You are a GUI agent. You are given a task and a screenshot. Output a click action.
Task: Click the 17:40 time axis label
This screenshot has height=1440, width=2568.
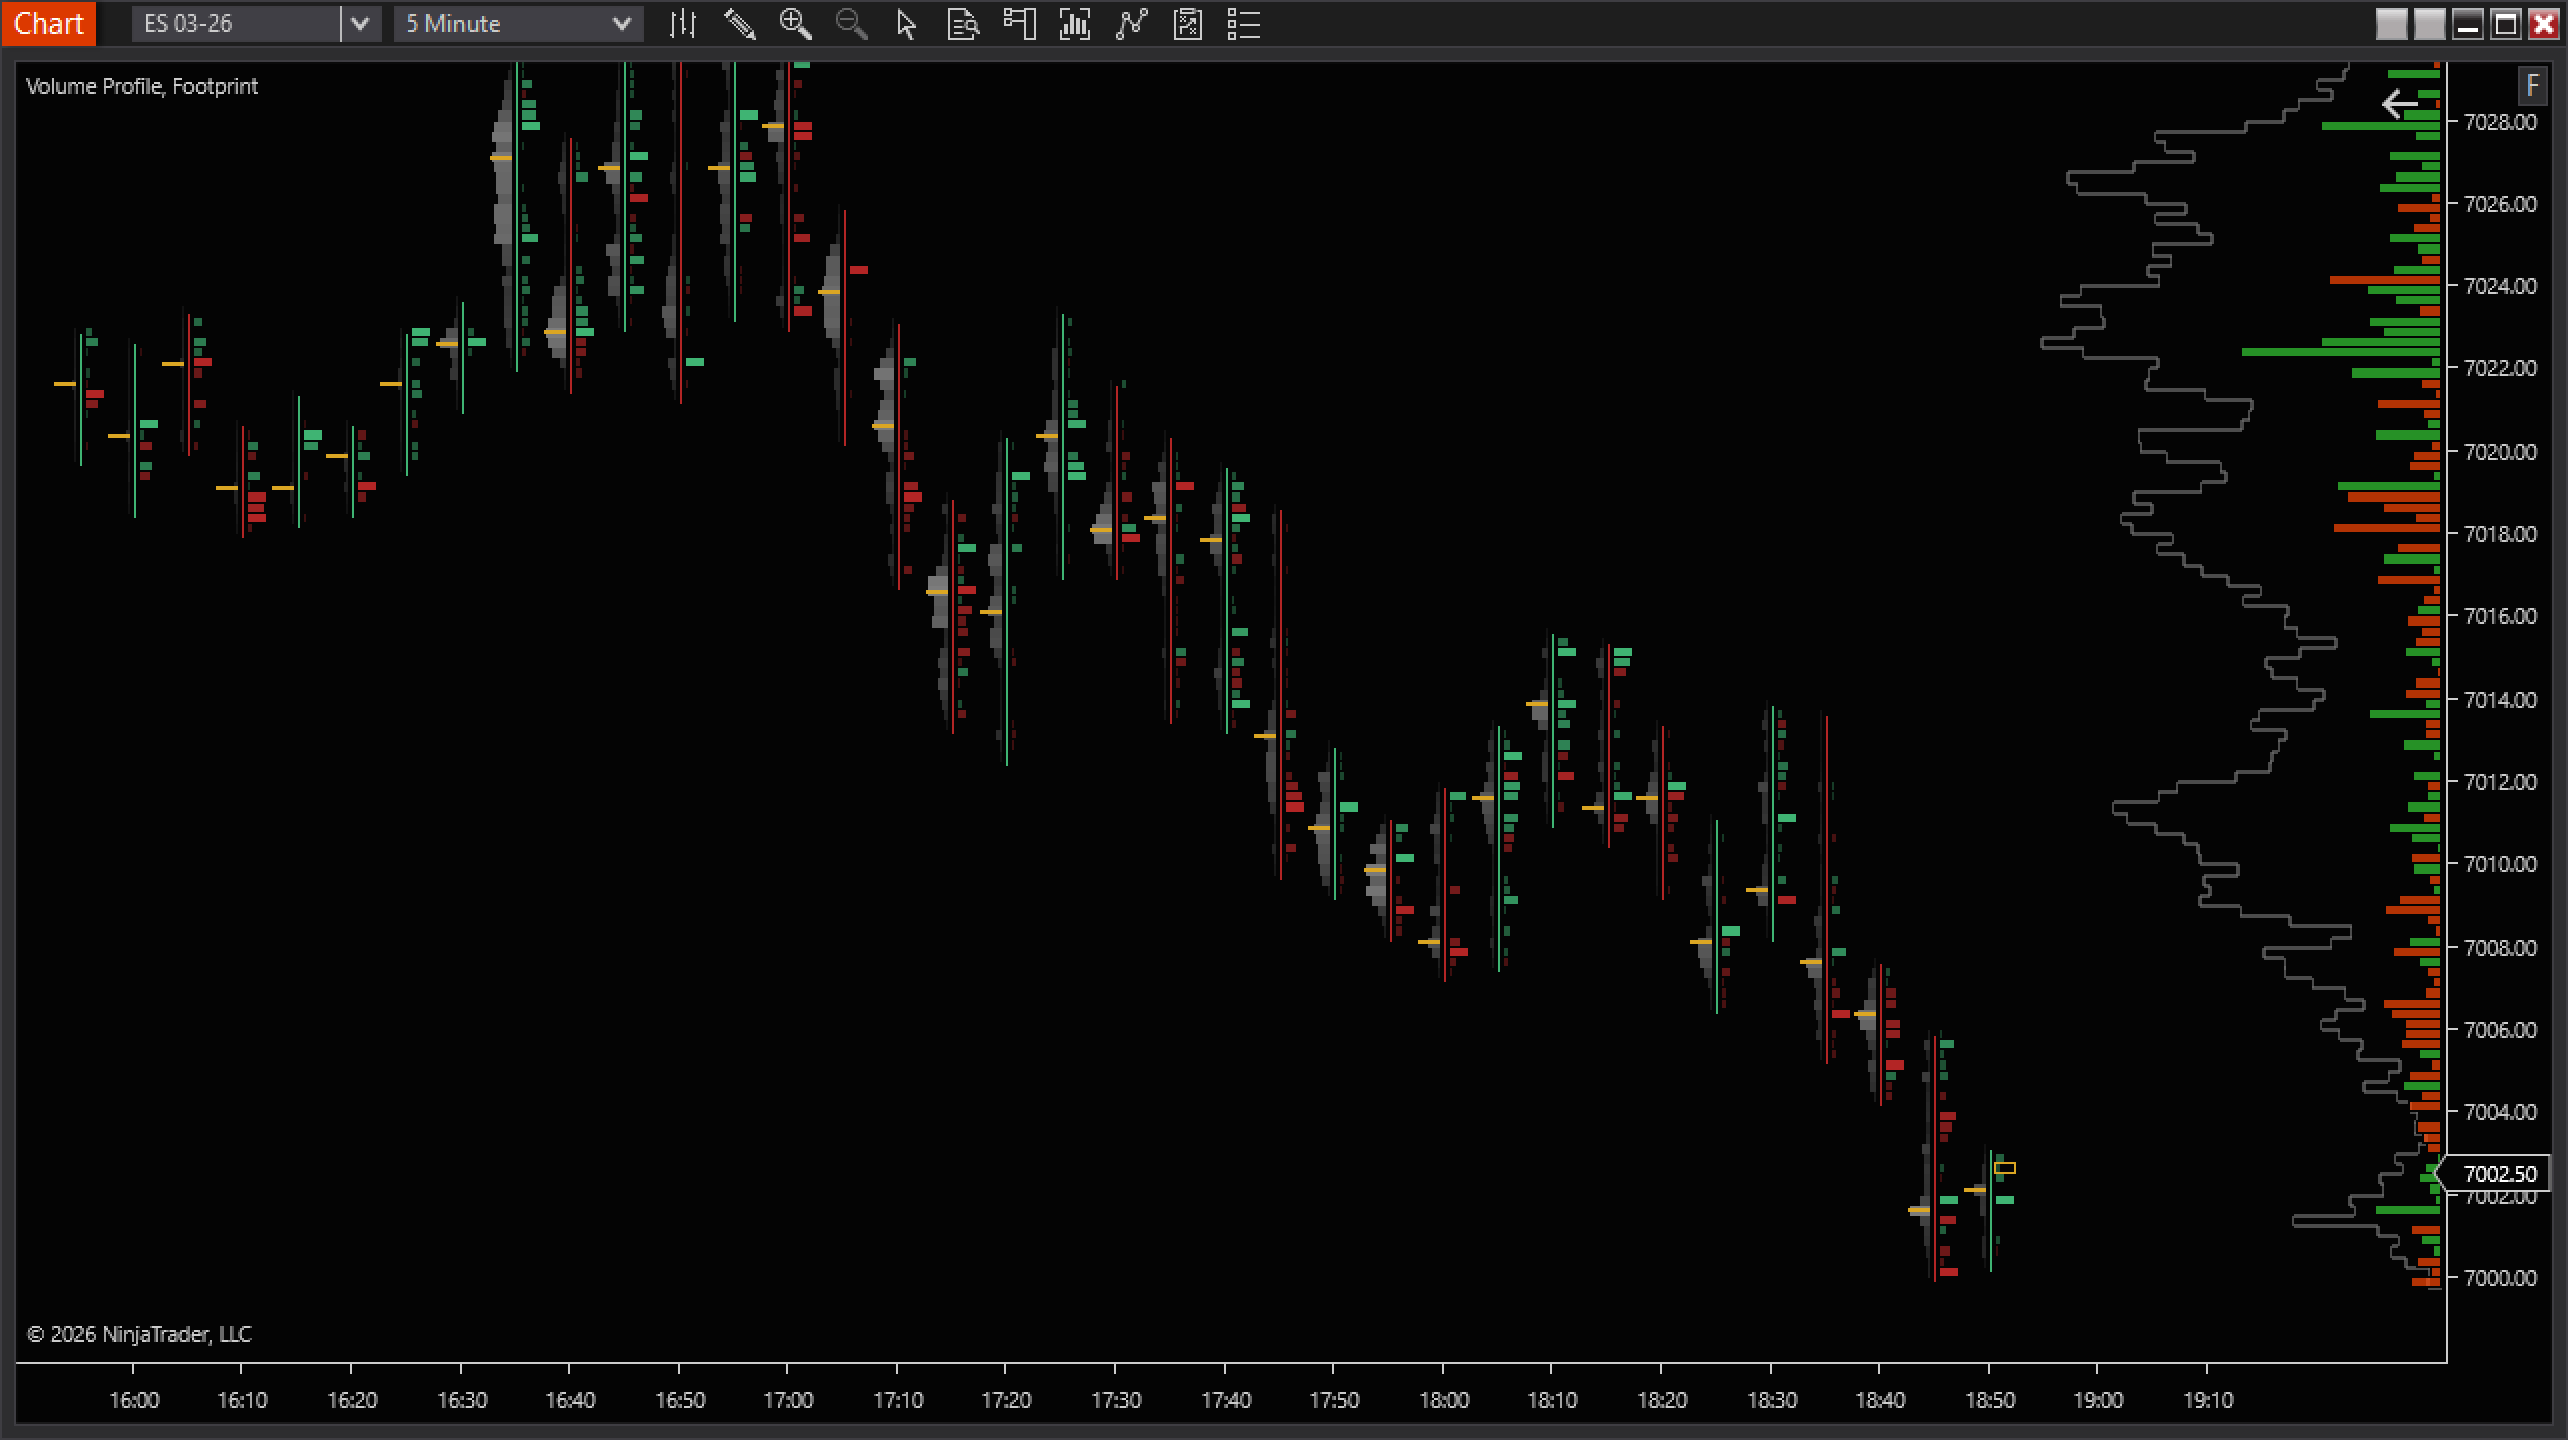1226,1401
